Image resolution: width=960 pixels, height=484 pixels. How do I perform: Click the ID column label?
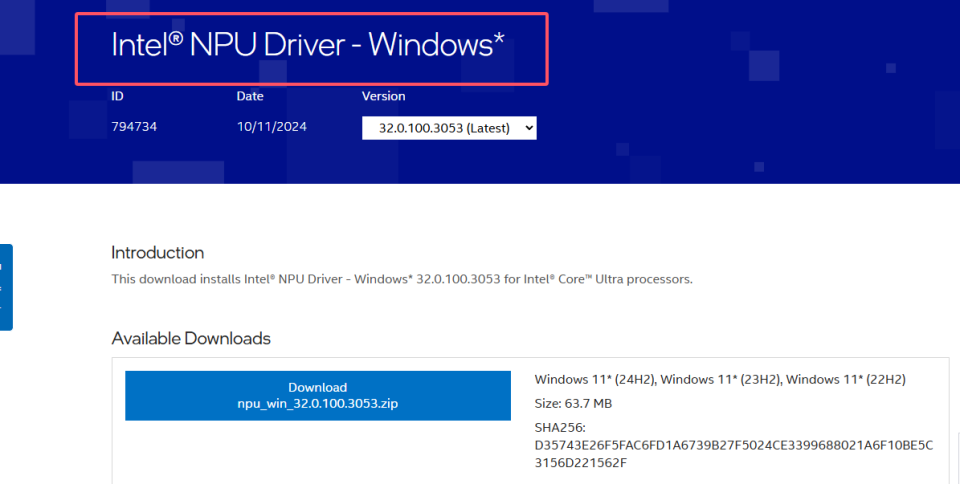coord(117,96)
